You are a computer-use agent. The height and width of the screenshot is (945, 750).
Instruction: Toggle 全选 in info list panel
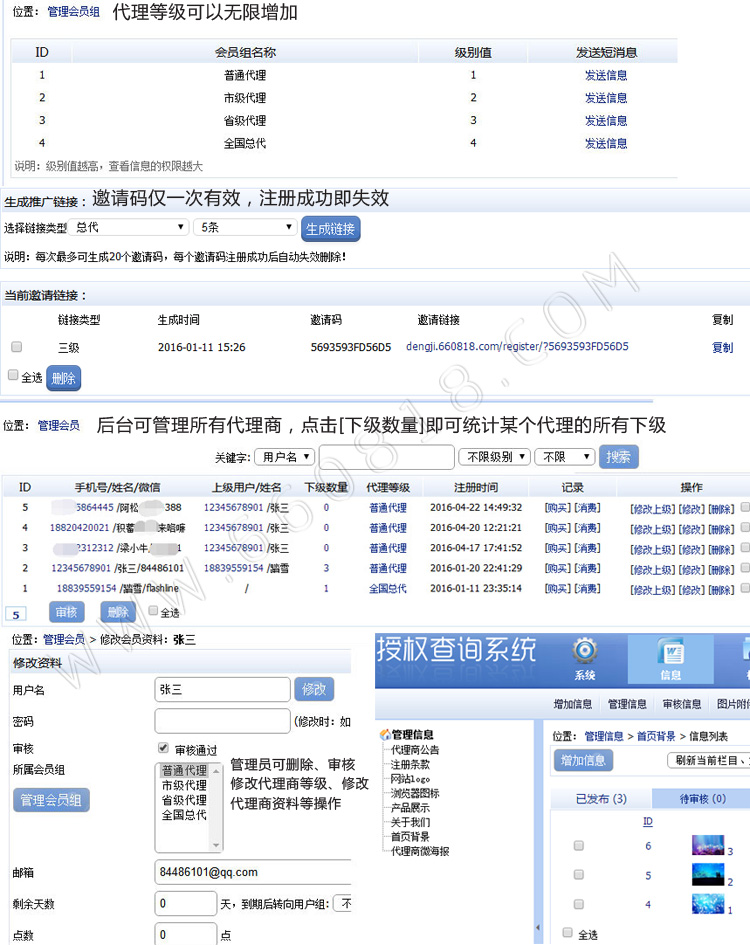click(567, 932)
